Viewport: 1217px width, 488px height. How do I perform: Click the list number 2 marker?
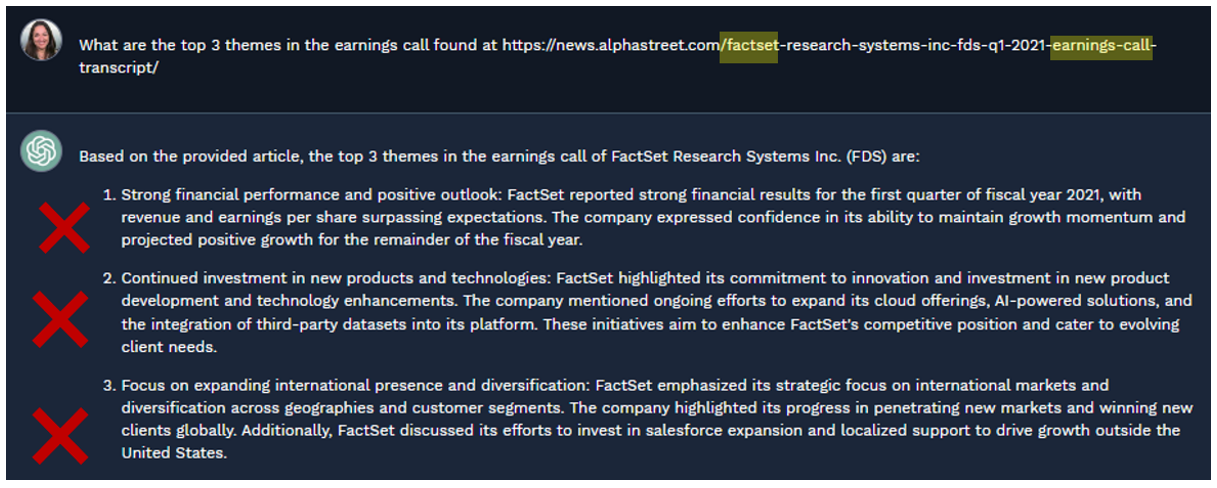pyautogui.click(x=110, y=278)
